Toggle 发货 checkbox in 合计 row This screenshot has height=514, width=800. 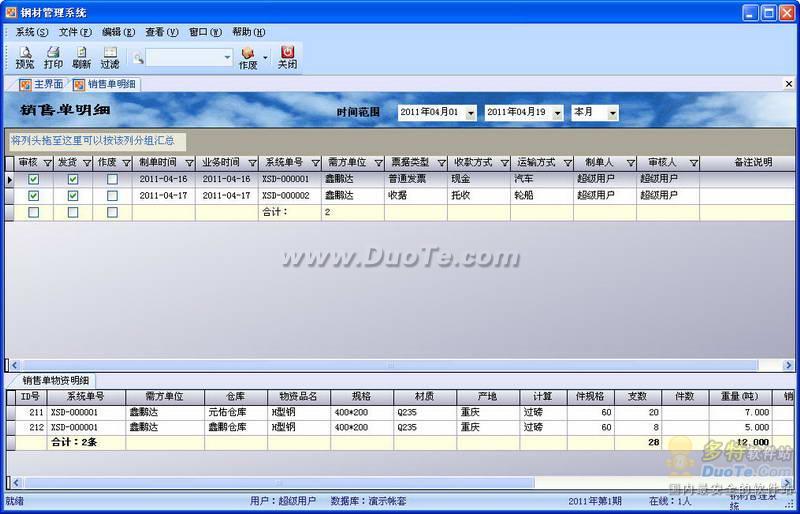73,212
